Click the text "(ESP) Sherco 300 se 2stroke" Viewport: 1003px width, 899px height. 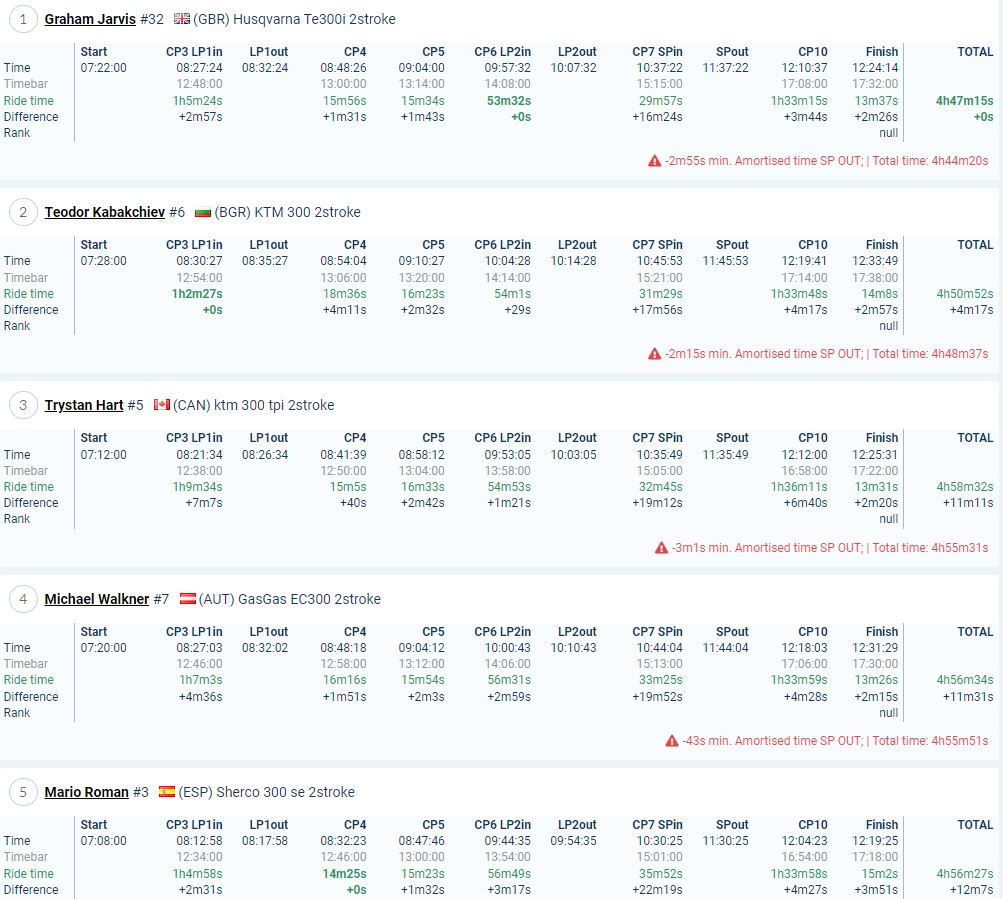tap(267, 792)
